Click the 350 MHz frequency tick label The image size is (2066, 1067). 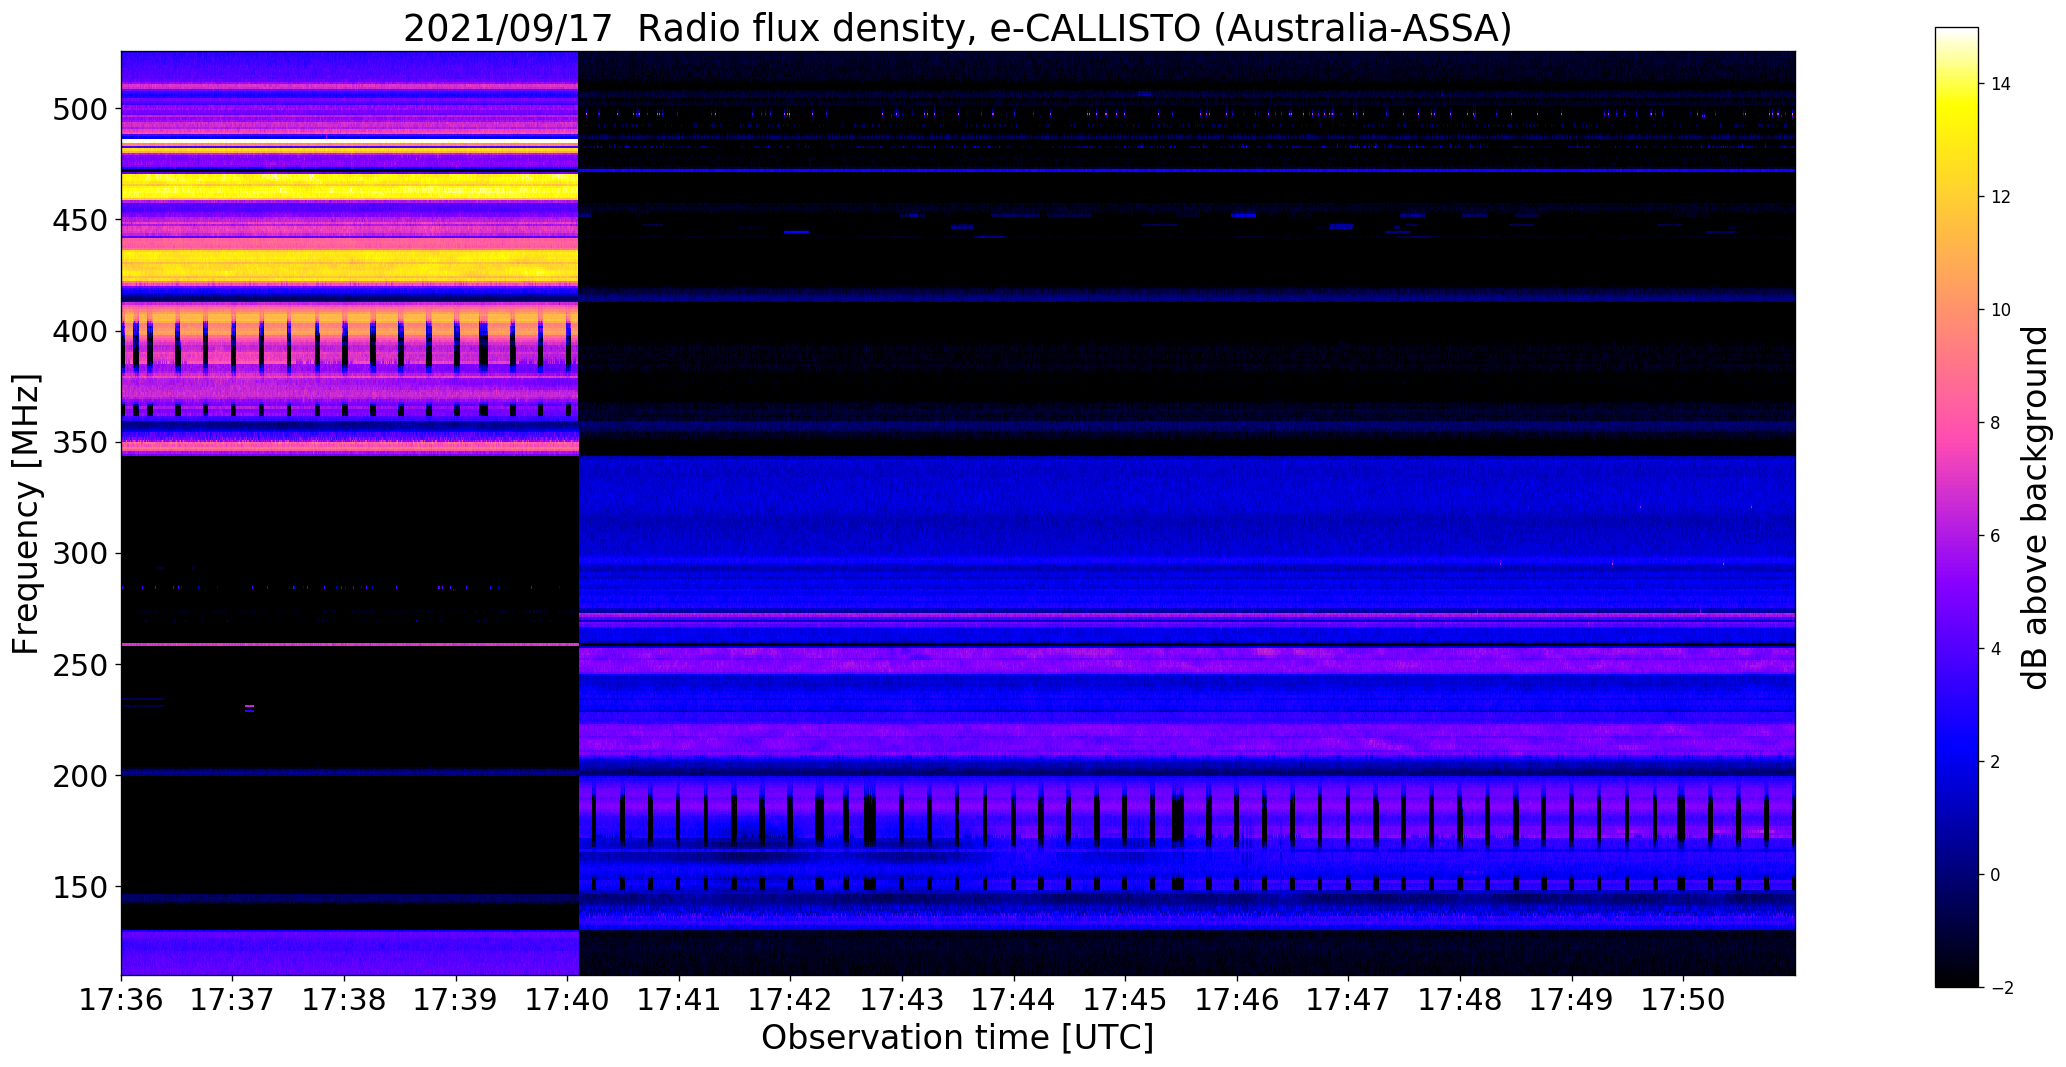[79, 442]
